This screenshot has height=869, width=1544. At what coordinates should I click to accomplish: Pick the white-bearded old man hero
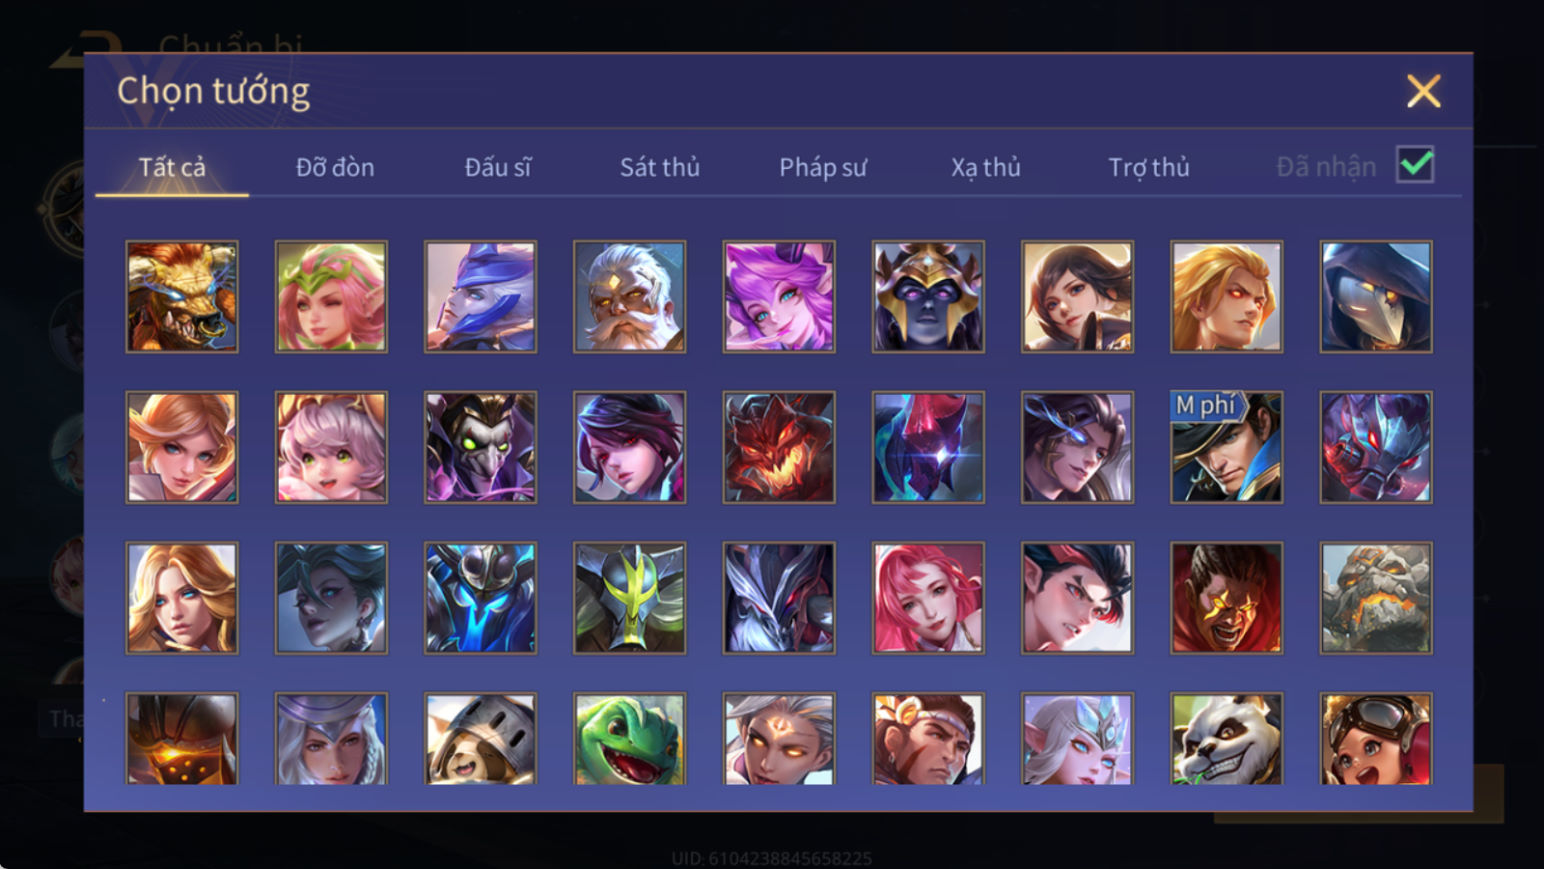point(630,297)
